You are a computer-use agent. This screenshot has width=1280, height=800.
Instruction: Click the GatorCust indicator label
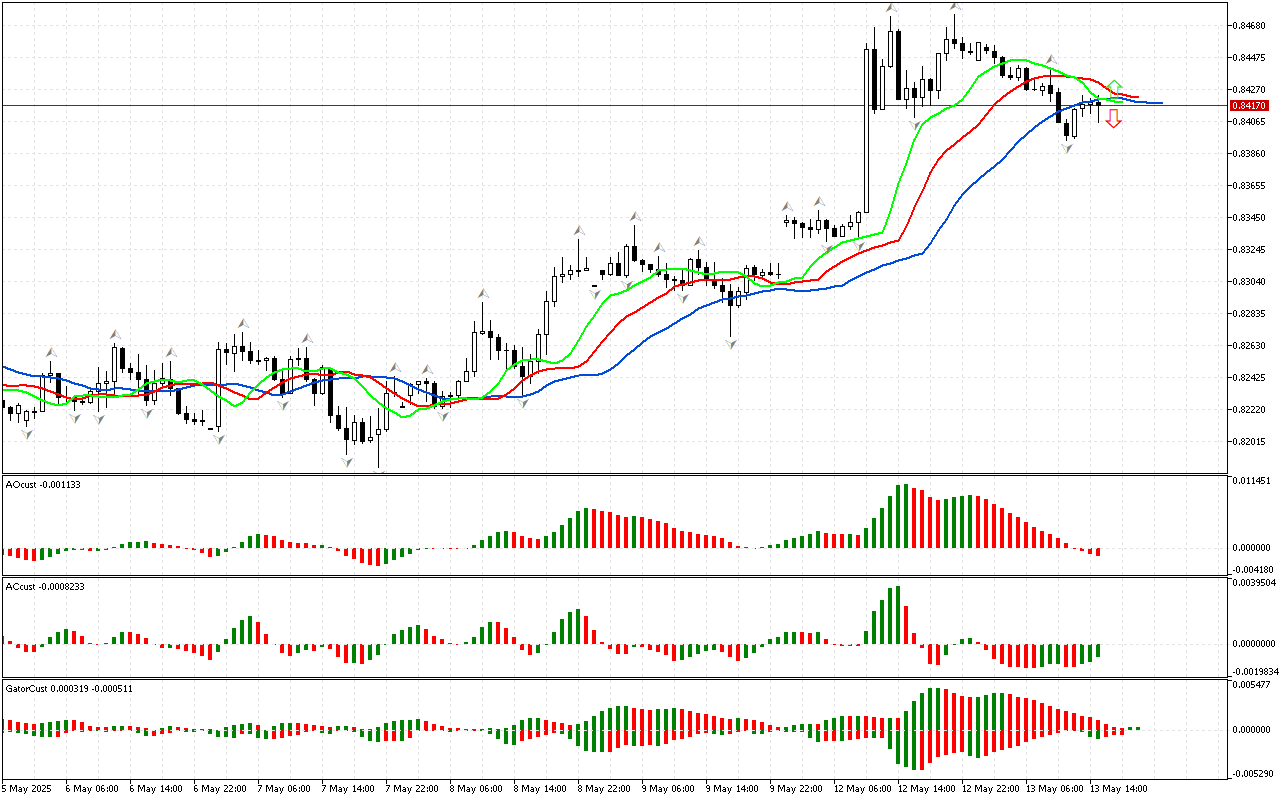(69, 688)
